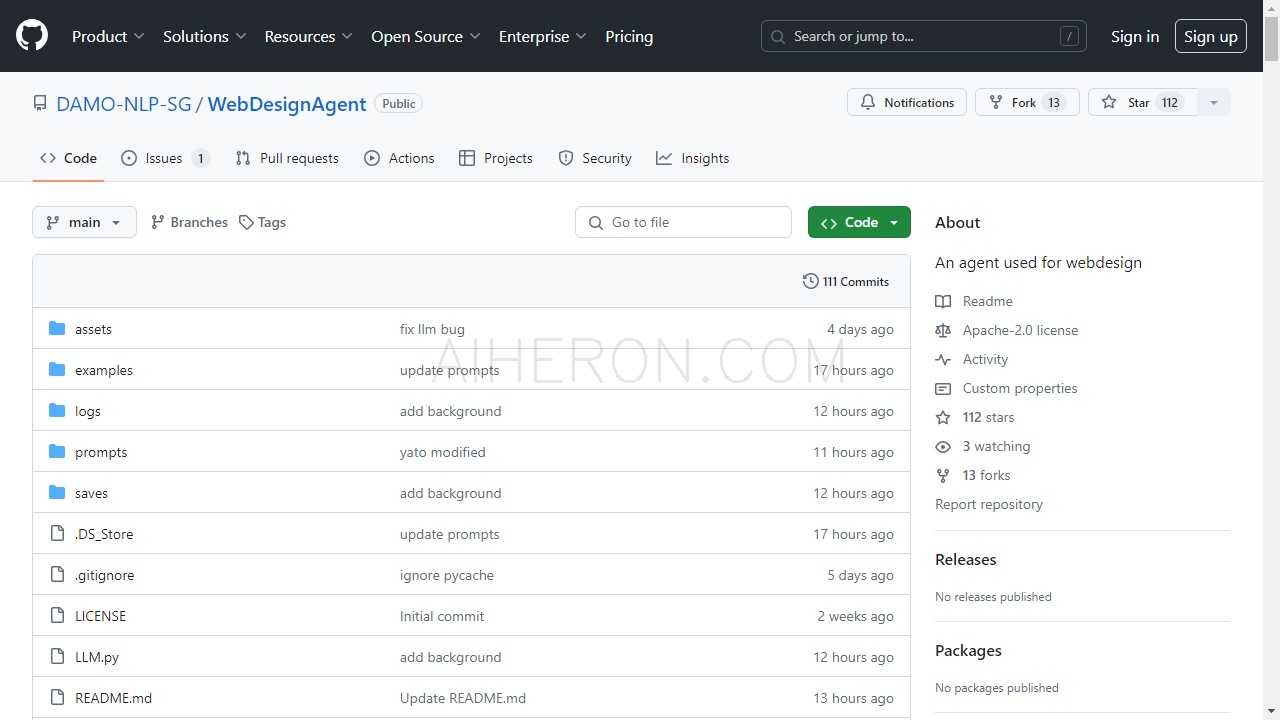Viewport: 1280px width, 720px height.
Task: Click the Custom properties icon
Action: (x=943, y=388)
